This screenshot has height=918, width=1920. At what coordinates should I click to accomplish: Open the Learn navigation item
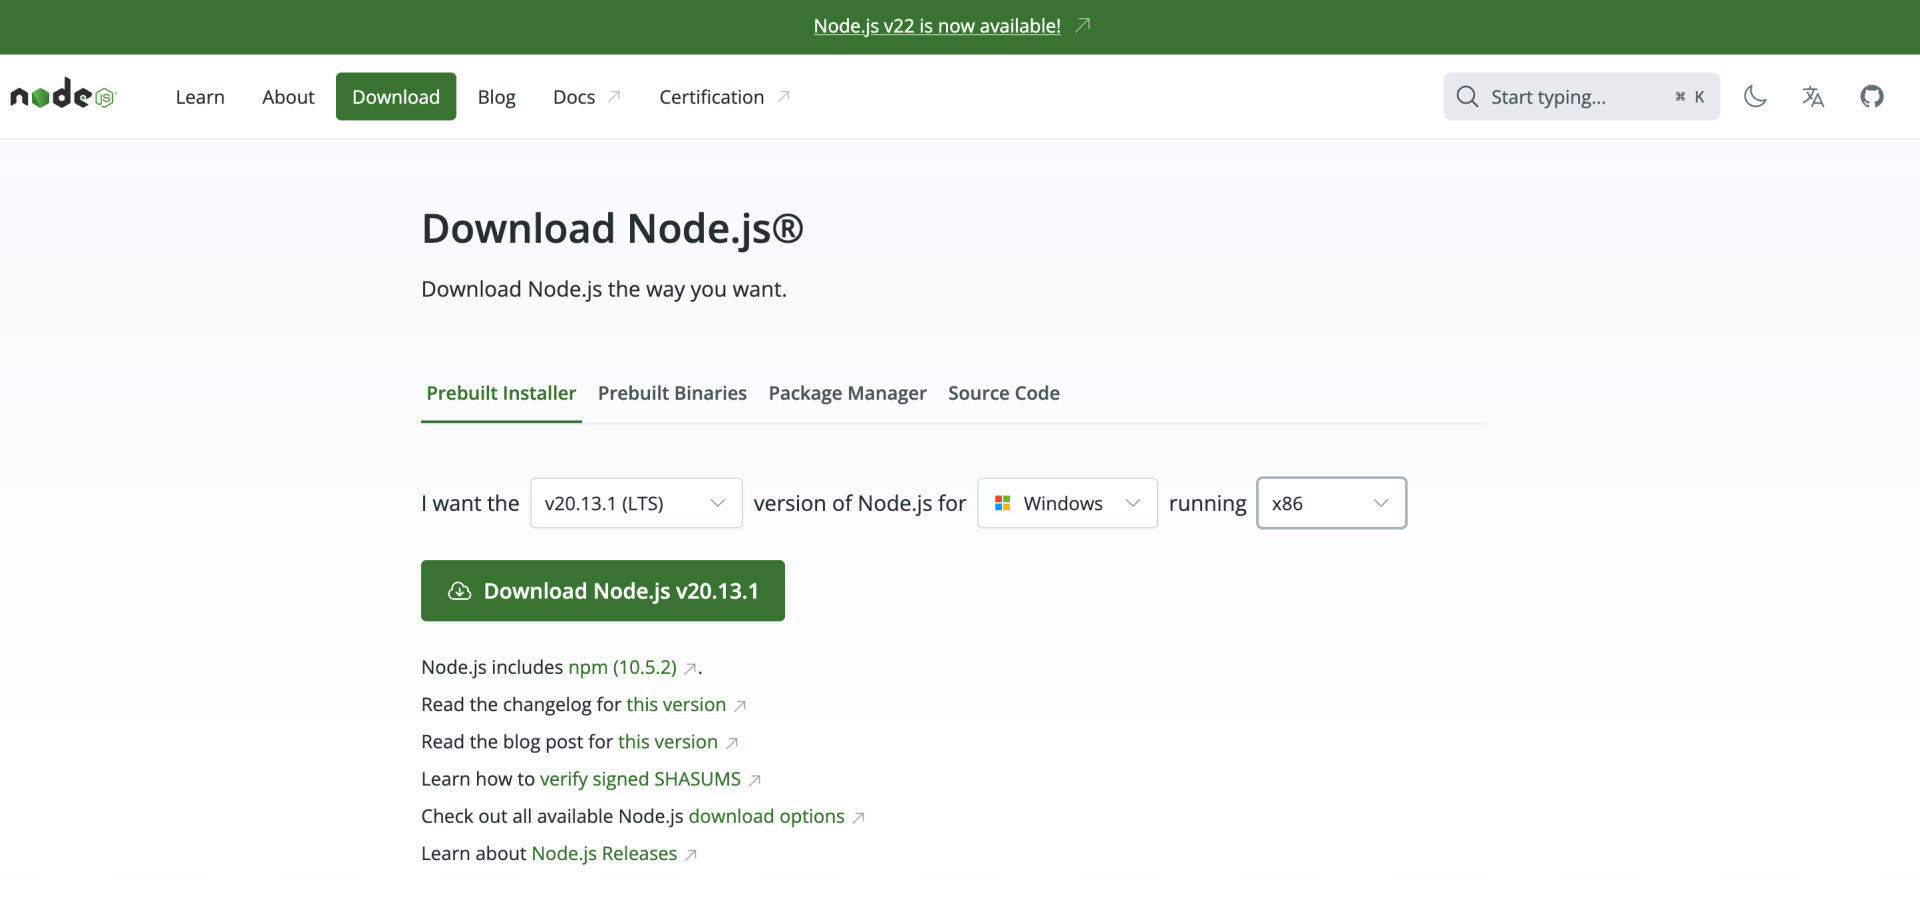click(200, 97)
